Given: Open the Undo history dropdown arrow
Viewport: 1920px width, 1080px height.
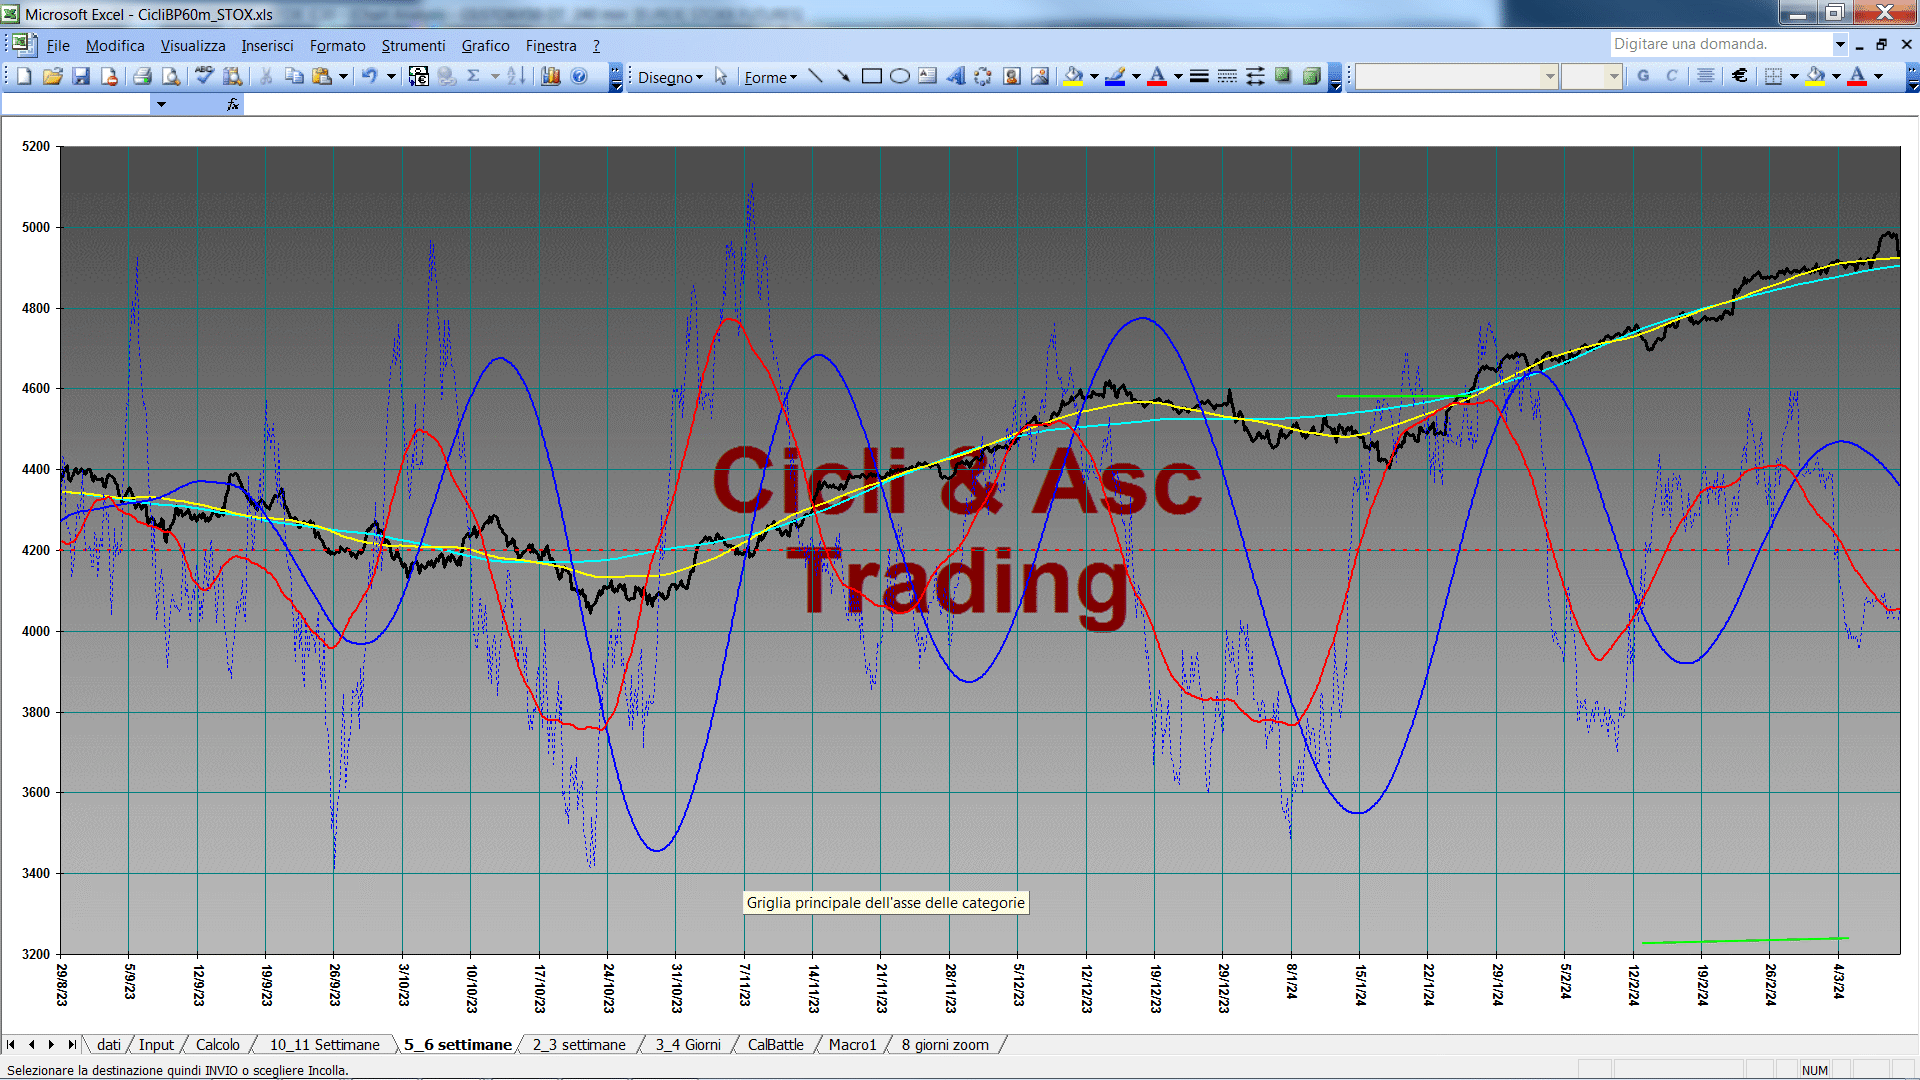Looking at the screenshot, I should pyautogui.click(x=391, y=77).
